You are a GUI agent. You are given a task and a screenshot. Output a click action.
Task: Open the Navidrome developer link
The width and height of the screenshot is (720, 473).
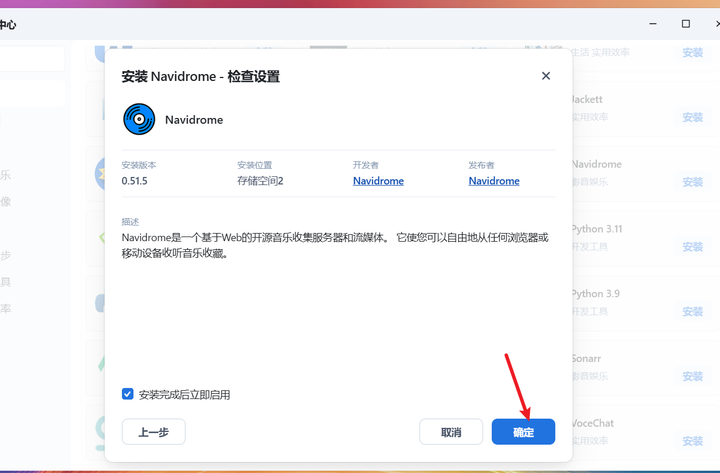coord(378,181)
